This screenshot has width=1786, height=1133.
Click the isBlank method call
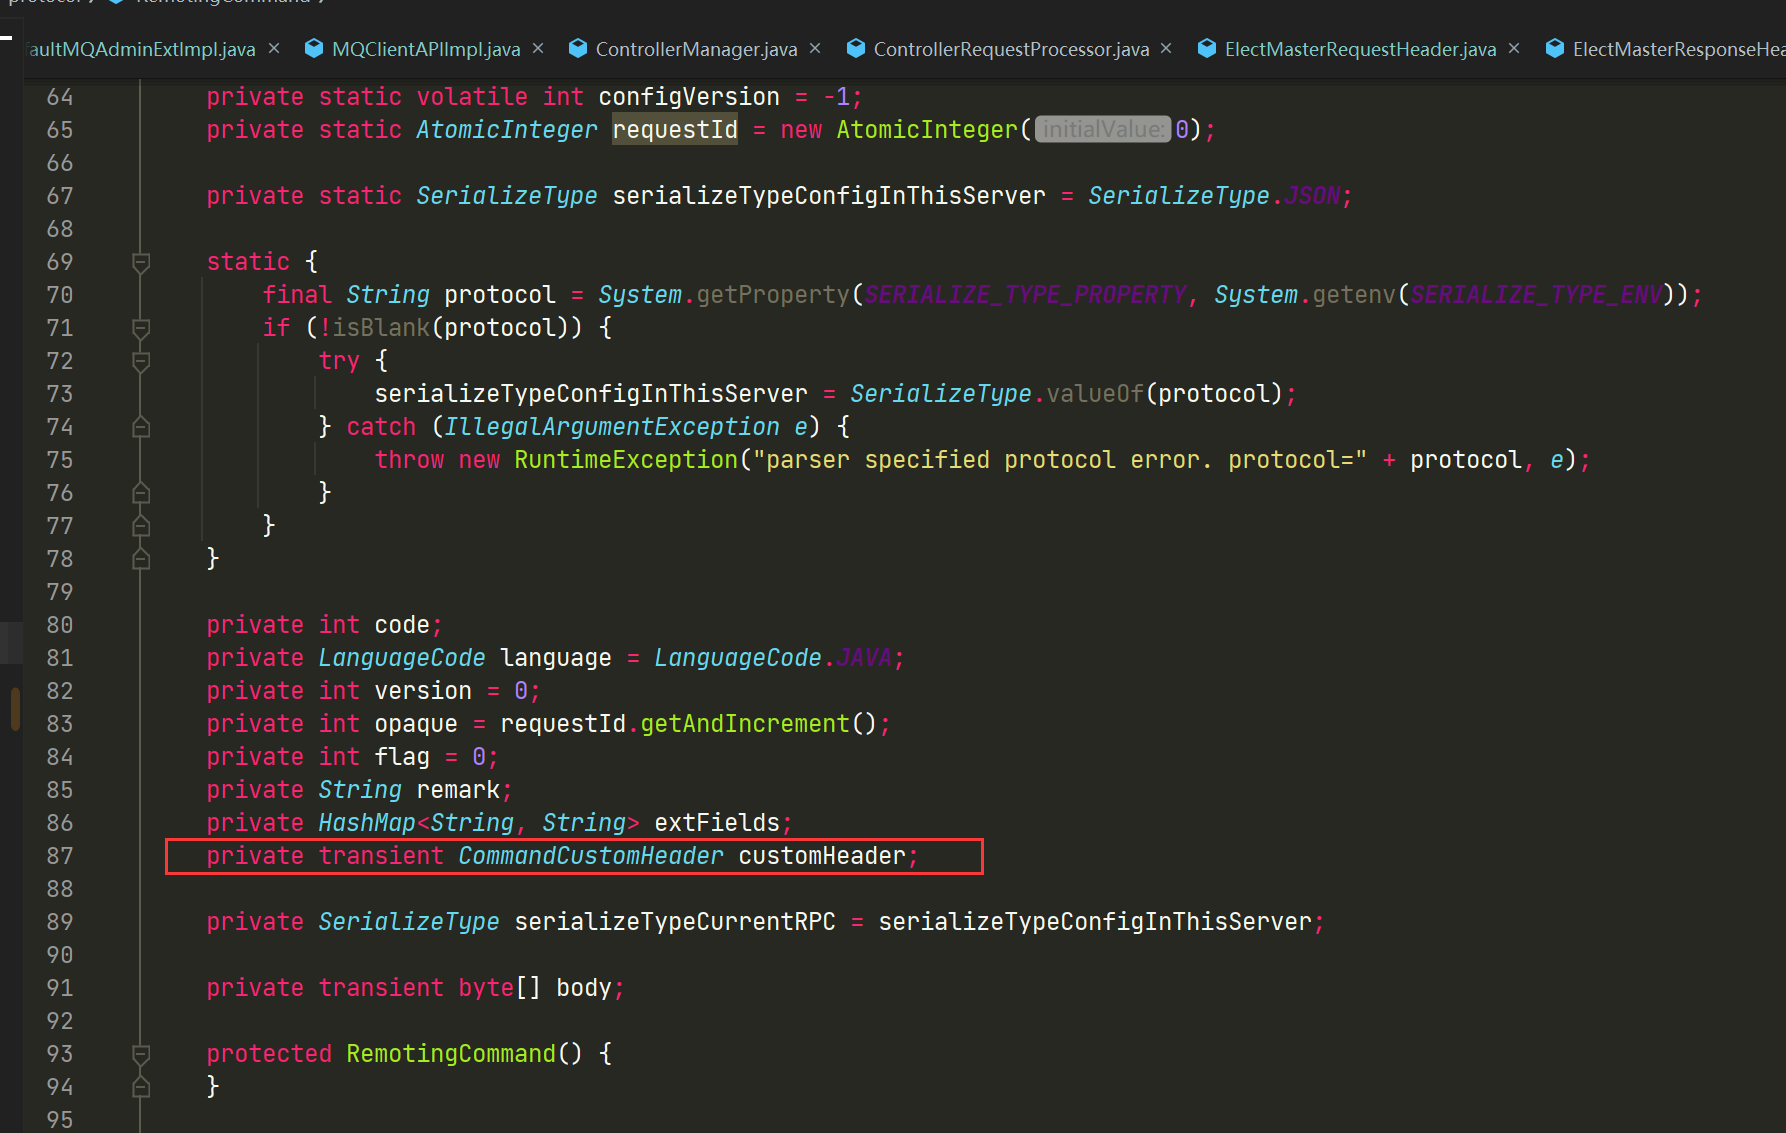point(381,328)
